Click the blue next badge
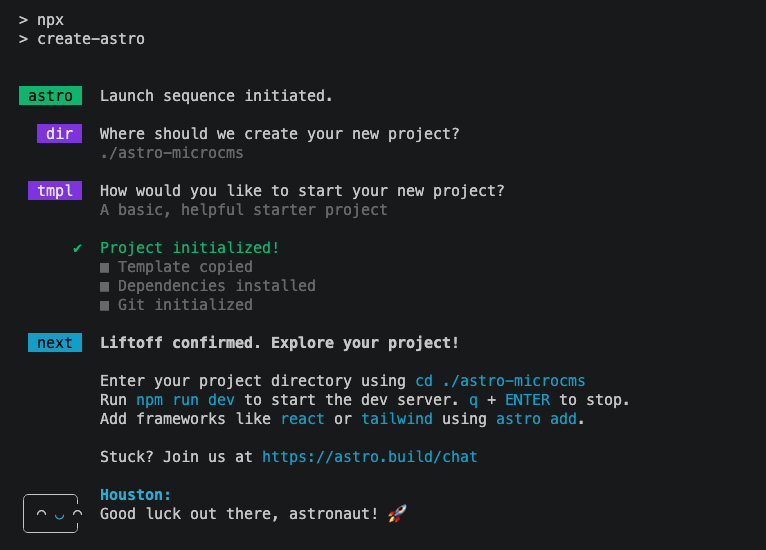Image resolution: width=766 pixels, height=550 pixels. [x=55, y=343]
